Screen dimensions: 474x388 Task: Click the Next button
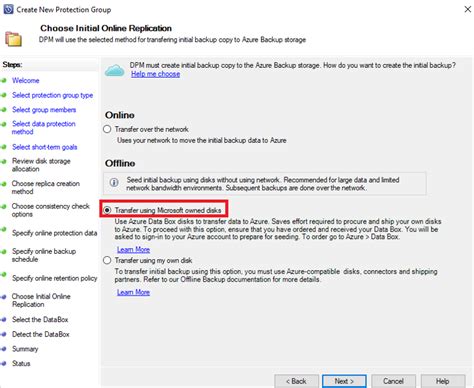point(344,381)
